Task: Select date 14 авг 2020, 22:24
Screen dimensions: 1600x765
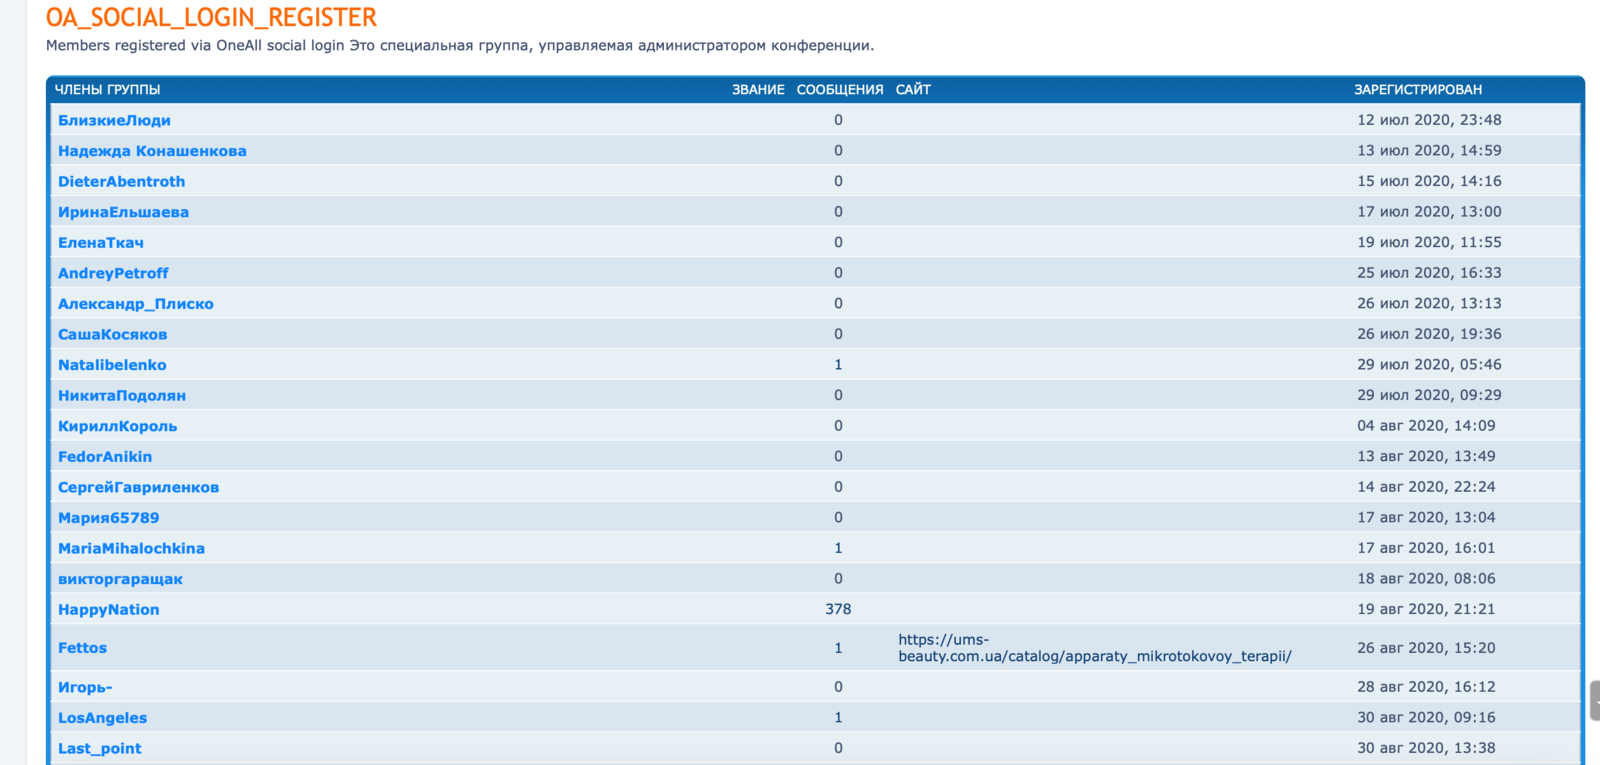Action: point(1426,487)
